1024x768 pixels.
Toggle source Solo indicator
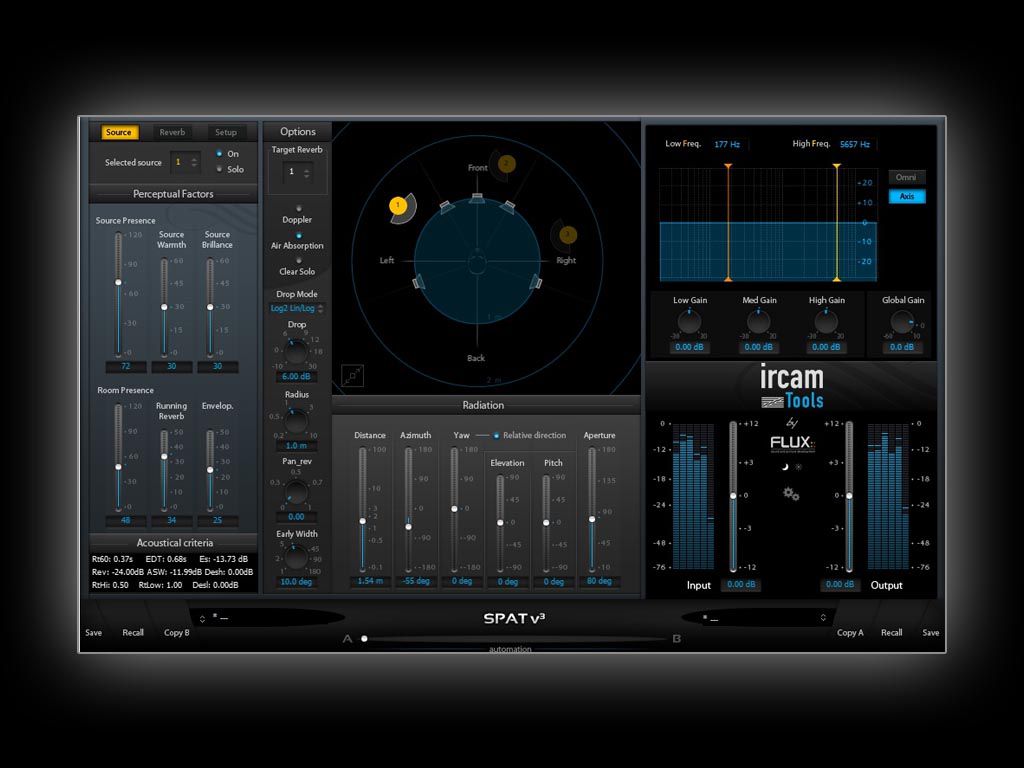[x=219, y=169]
